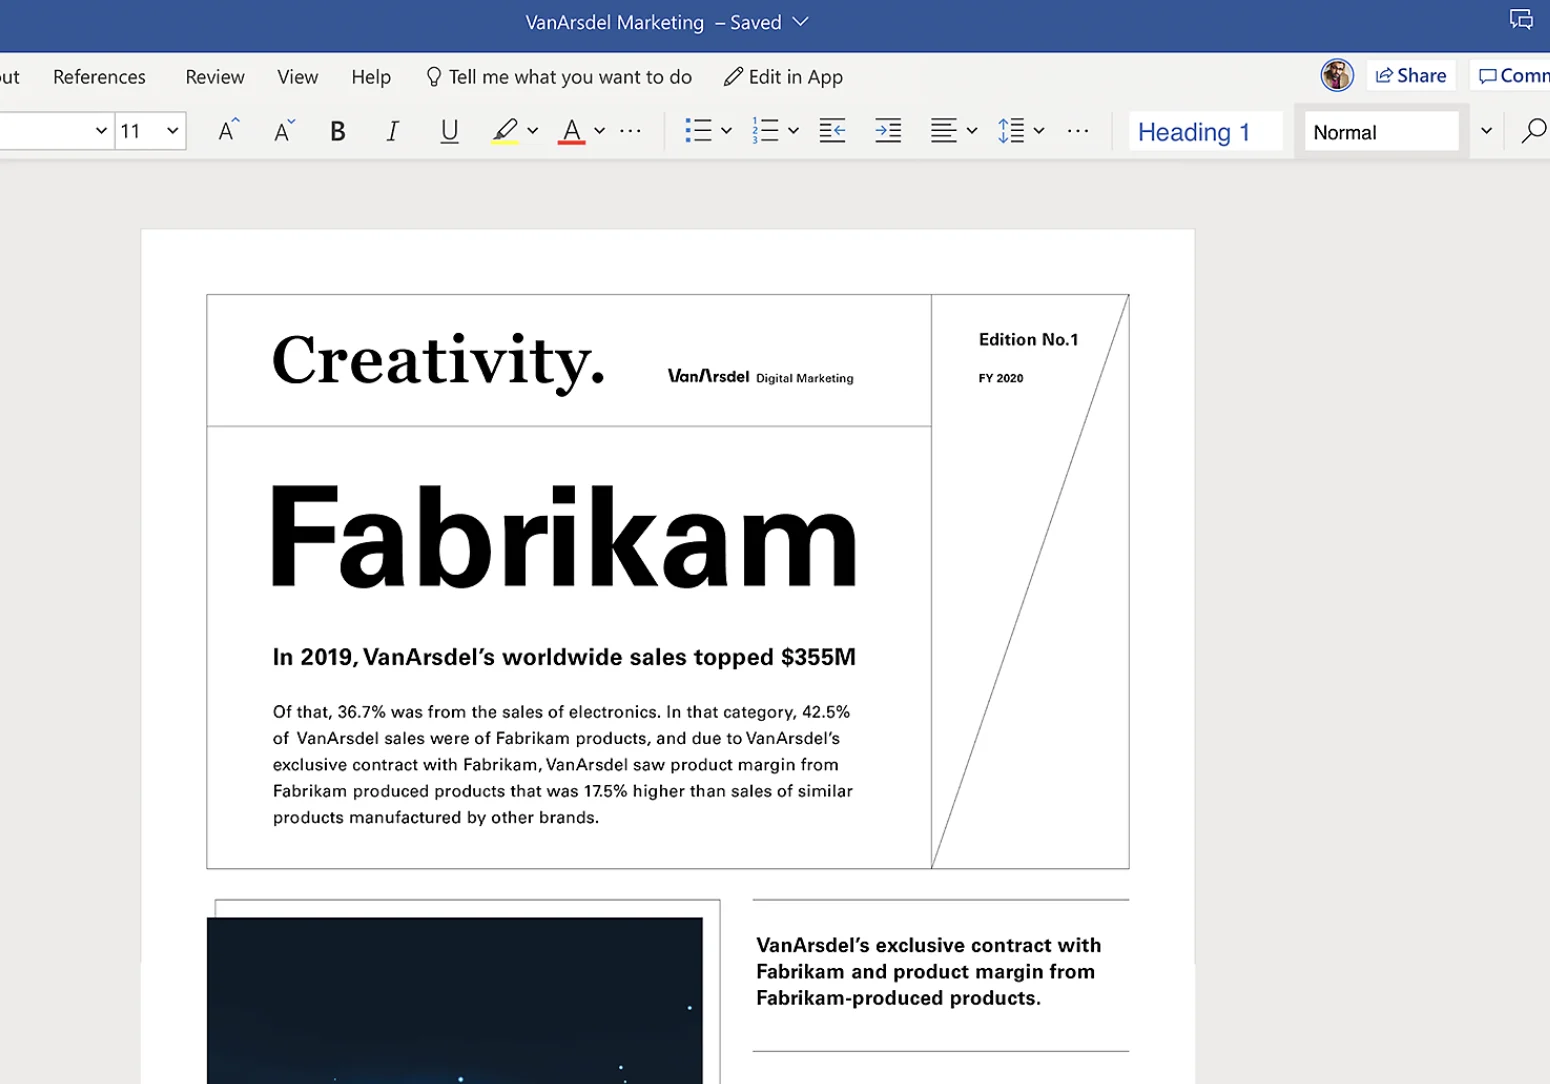
Task: Open the View tab
Action: pyautogui.click(x=298, y=77)
